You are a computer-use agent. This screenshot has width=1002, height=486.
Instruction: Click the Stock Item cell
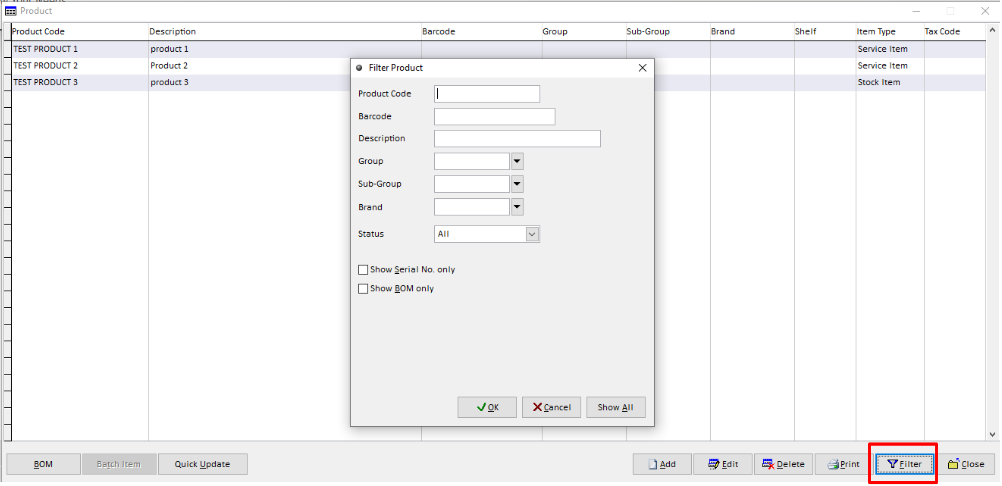(879, 82)
